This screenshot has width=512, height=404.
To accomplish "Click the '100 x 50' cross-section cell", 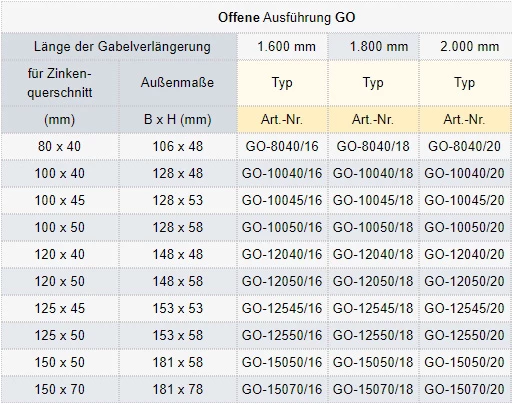I will click(60, 227).
